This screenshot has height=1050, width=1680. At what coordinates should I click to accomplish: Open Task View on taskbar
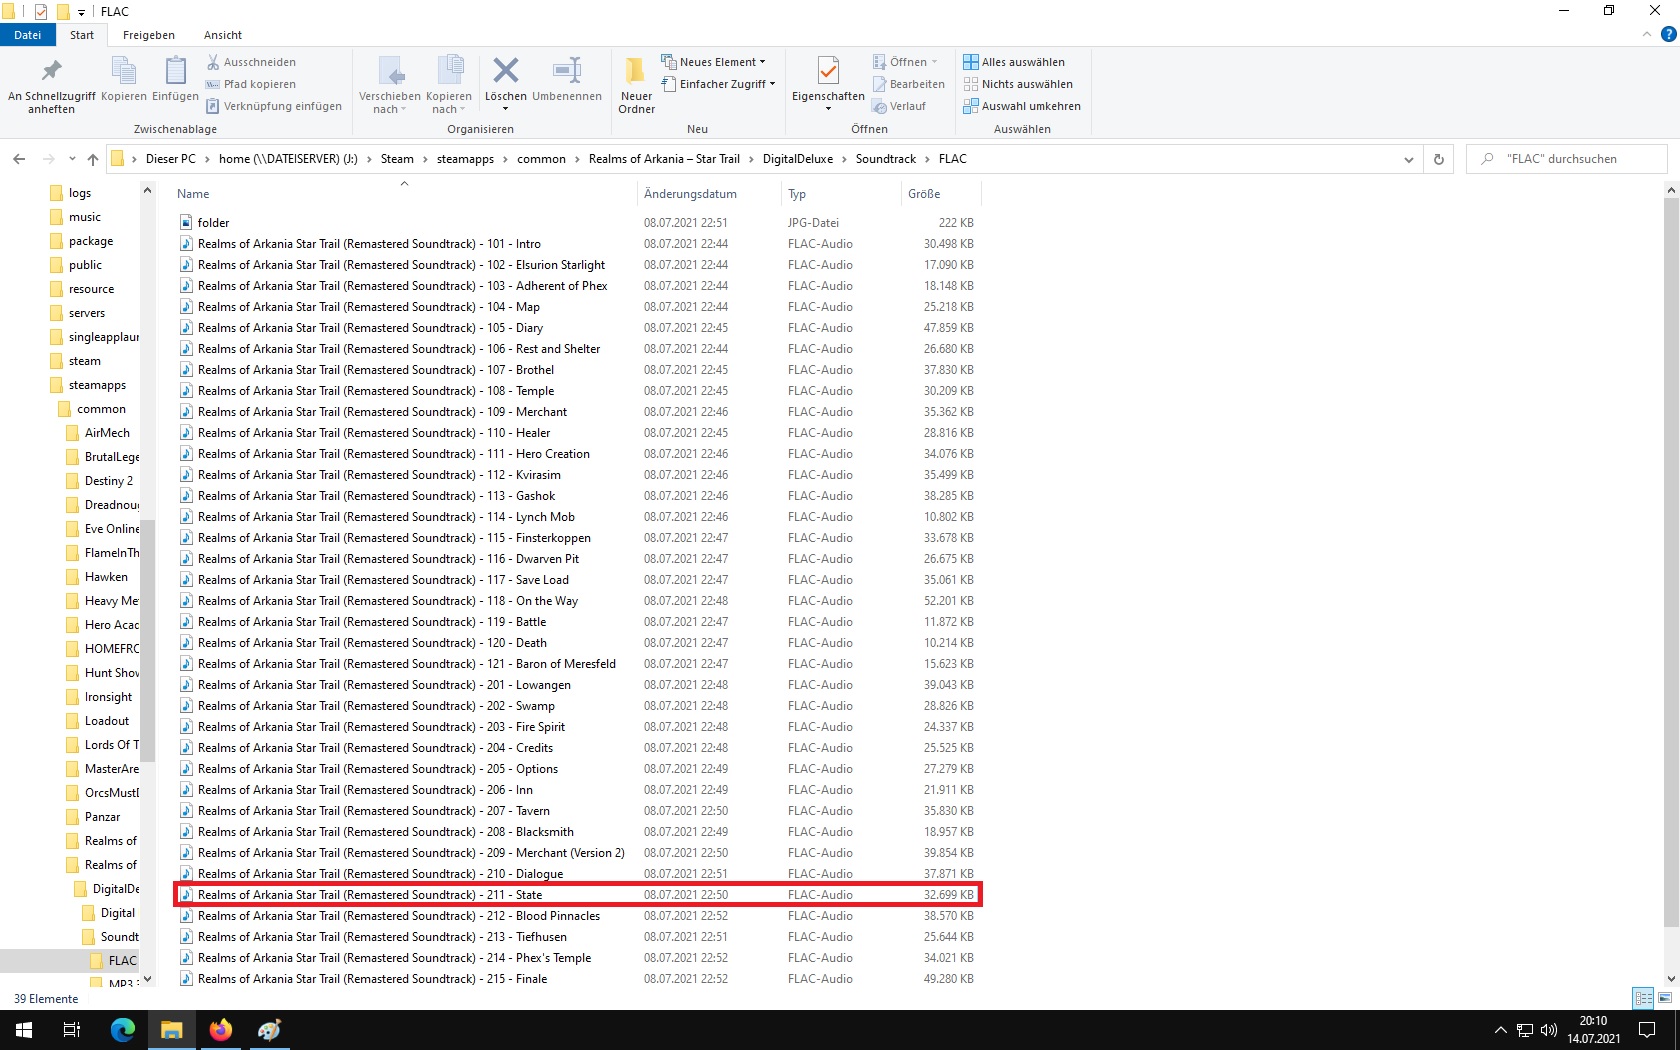point(72,1030)
